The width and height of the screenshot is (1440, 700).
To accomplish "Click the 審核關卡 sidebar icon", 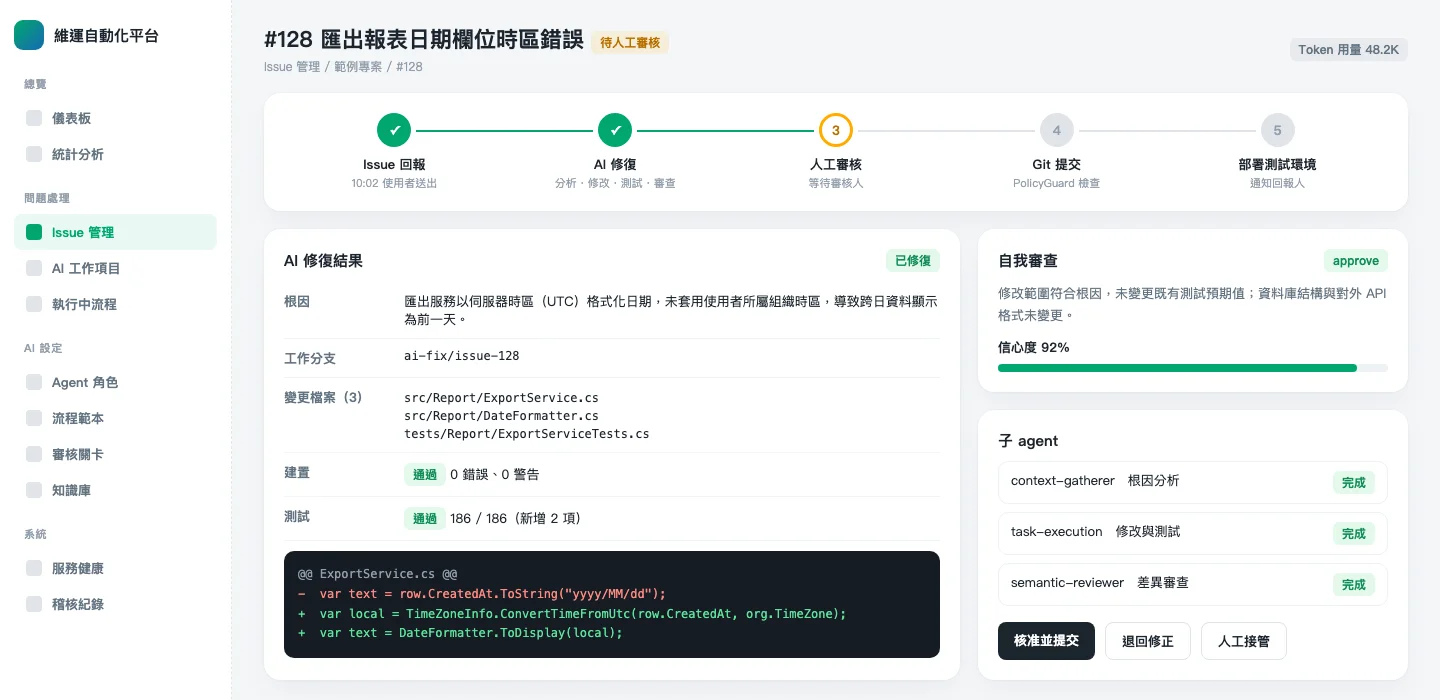I will (34, 454).
